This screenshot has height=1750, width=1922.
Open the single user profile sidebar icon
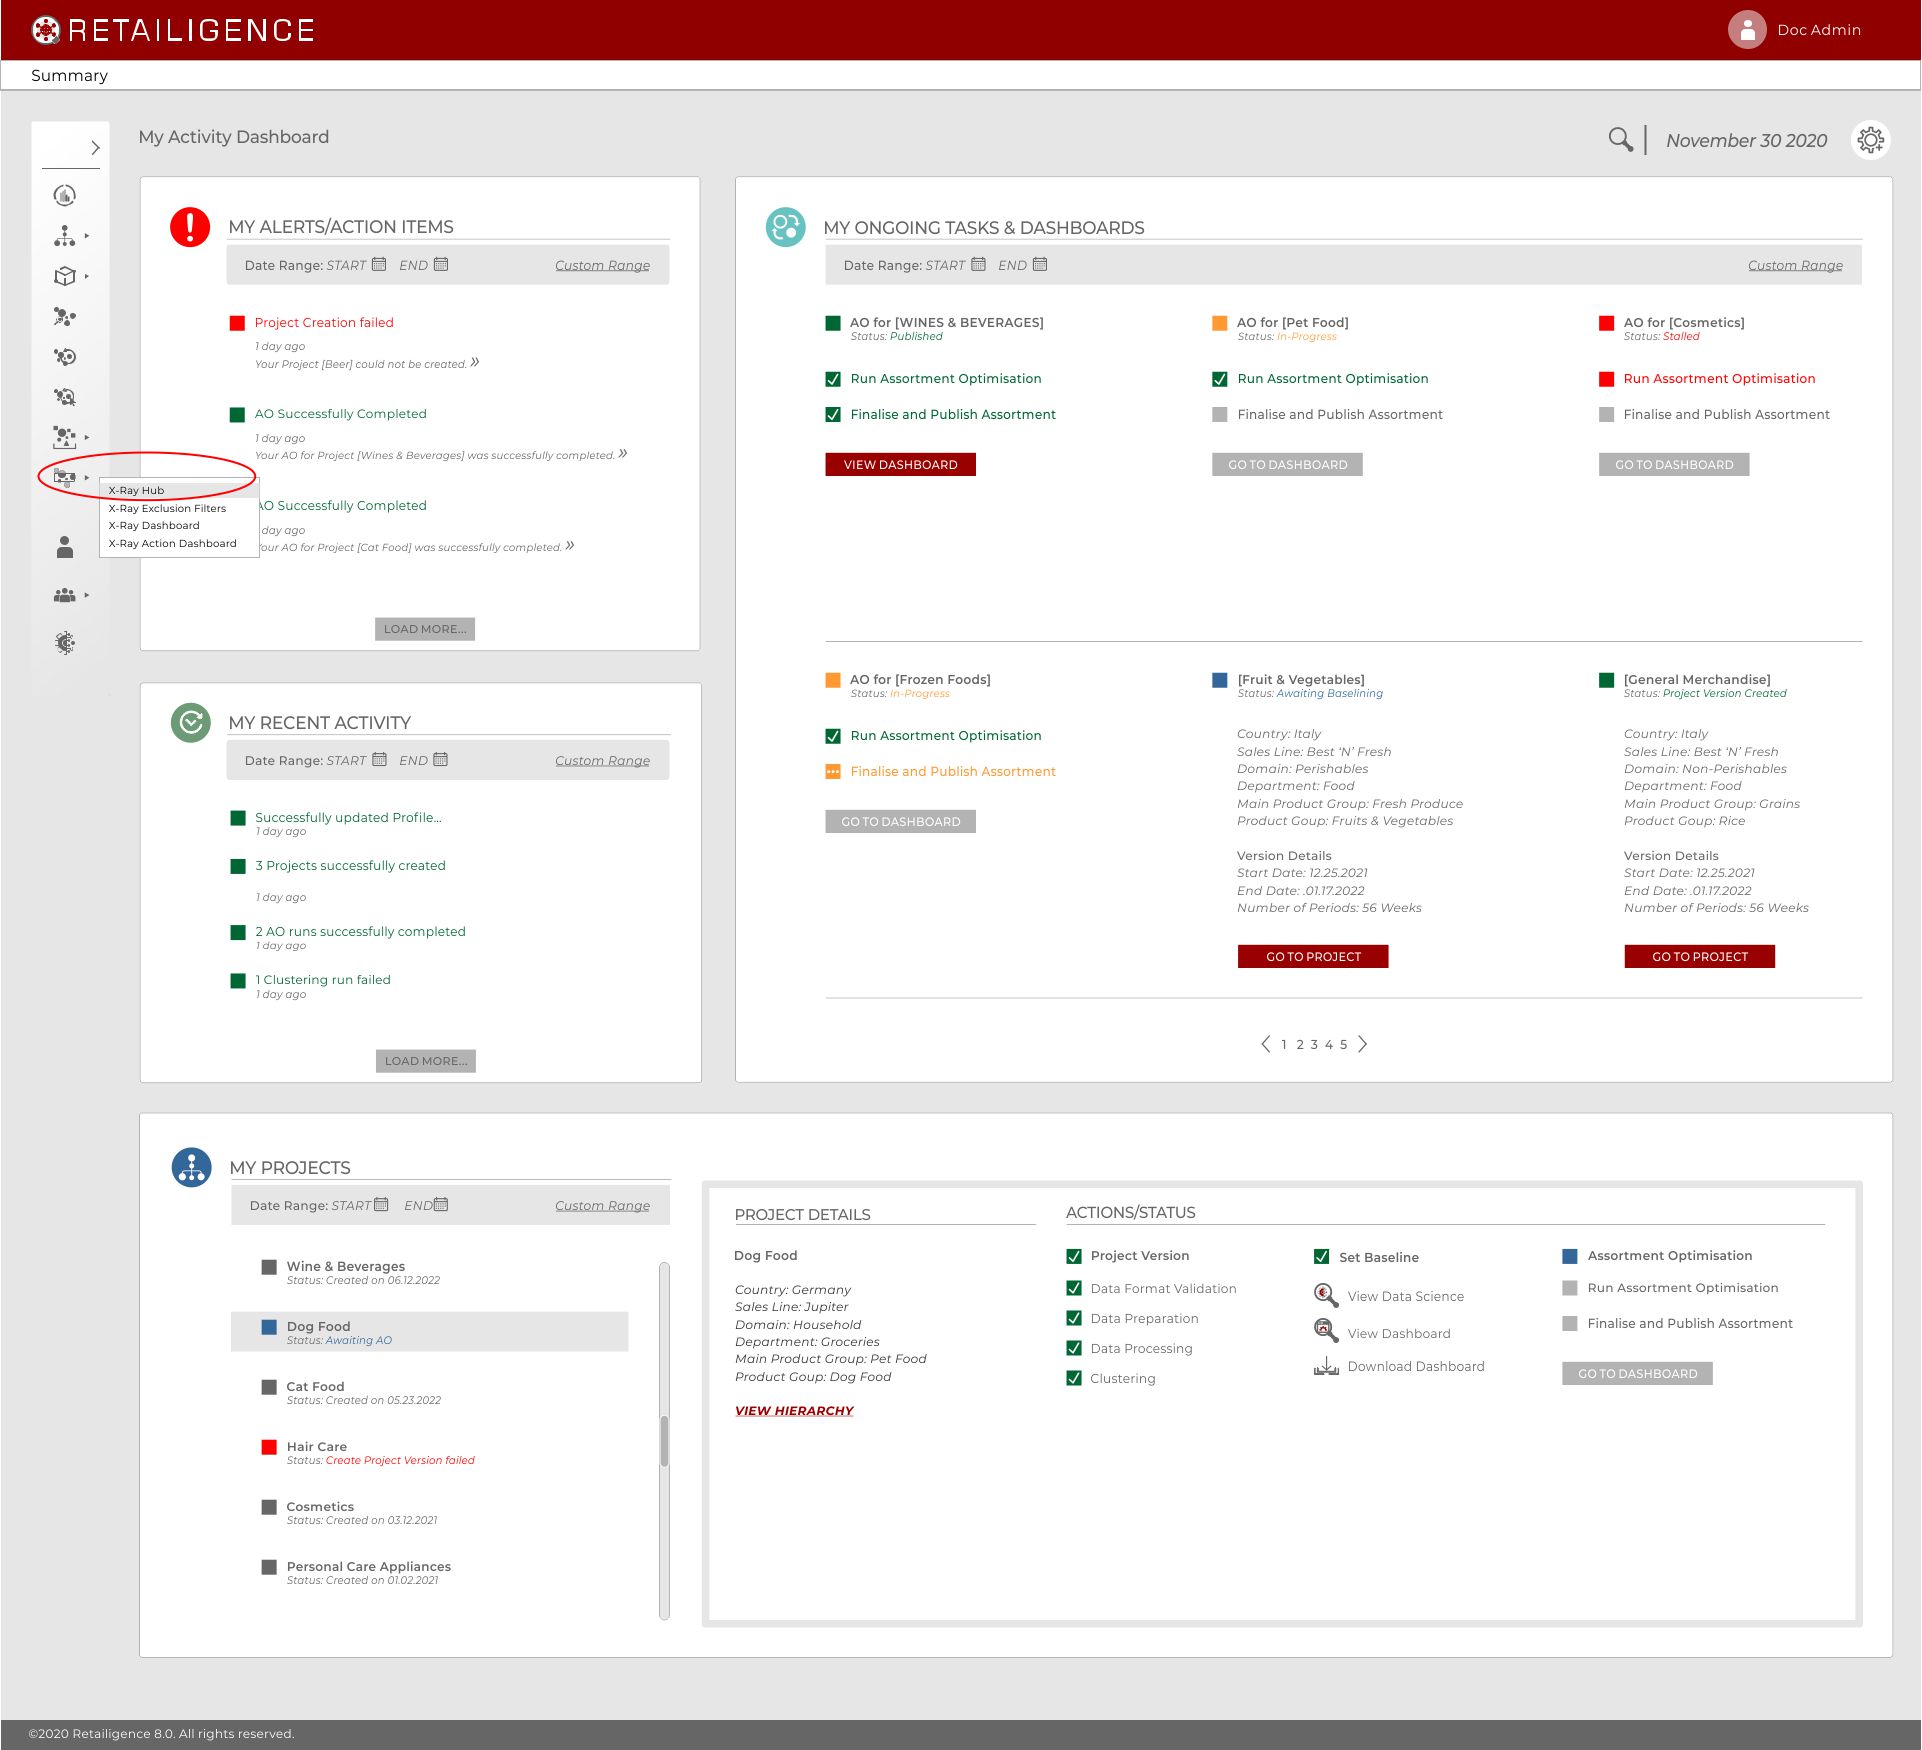tap(65, 547)
